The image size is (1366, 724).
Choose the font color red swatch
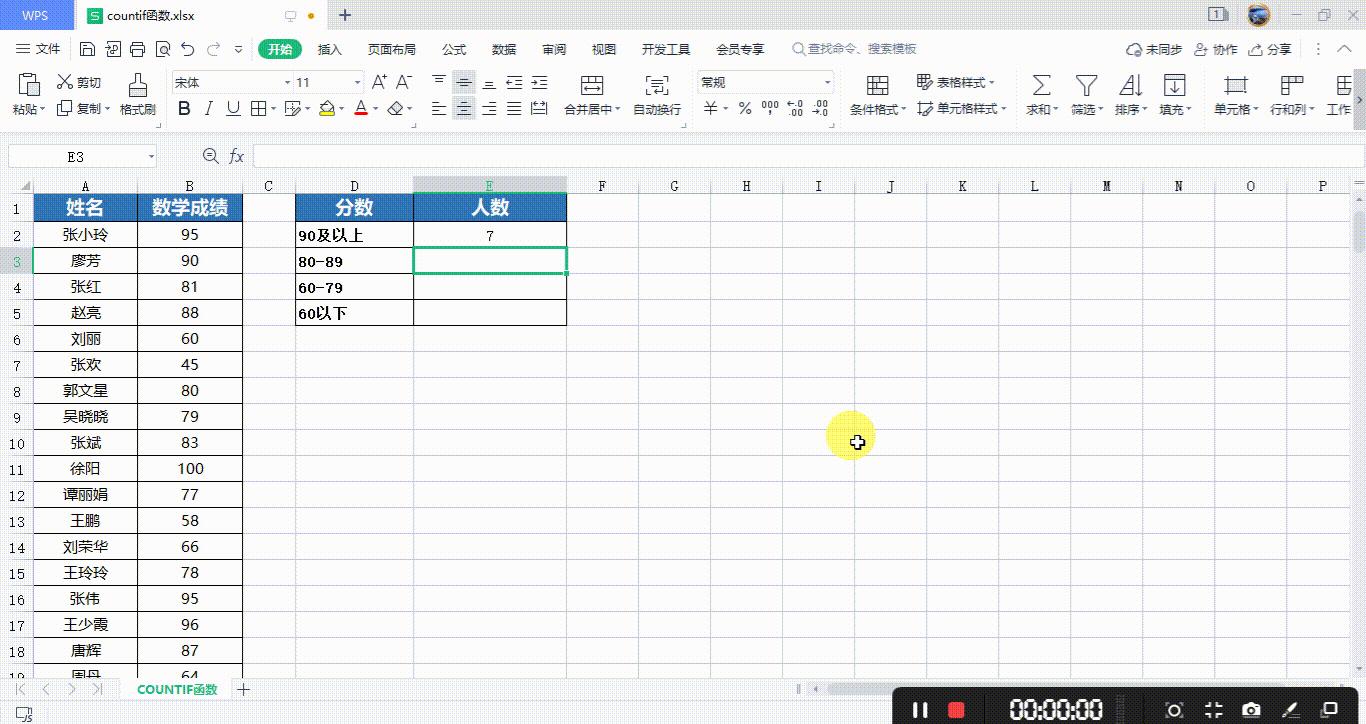click(x=361, y=108)
